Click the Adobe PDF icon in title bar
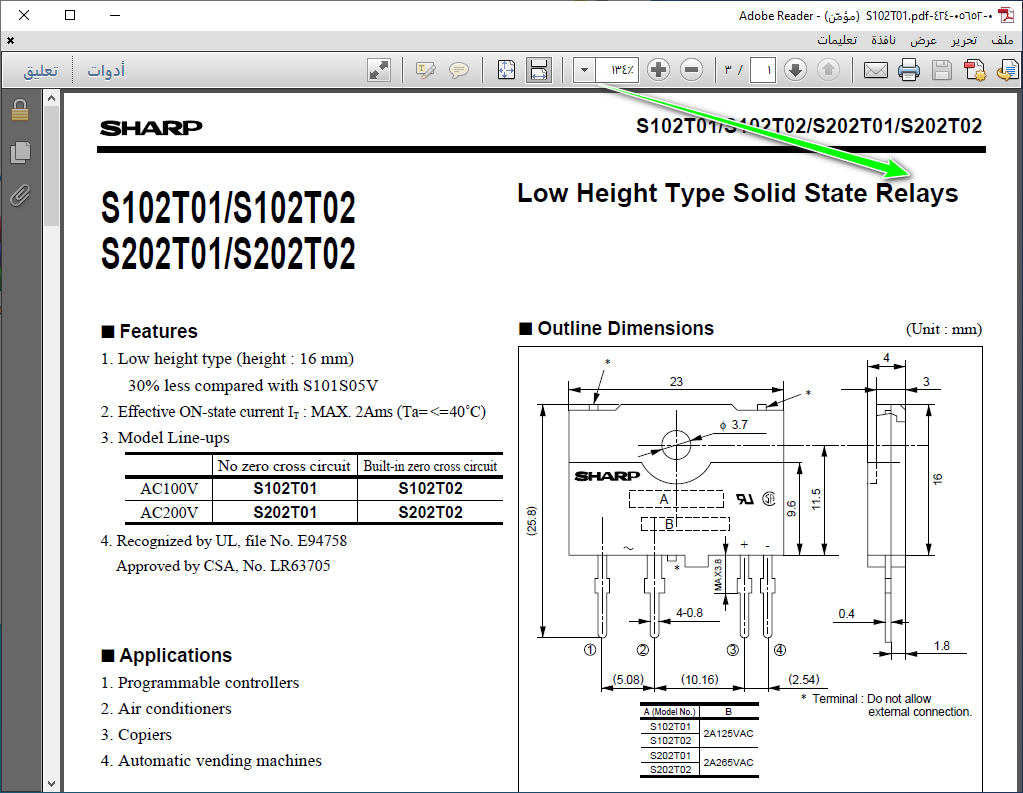The width and height of the screenshot is (1023, 793). (1007, 15)
